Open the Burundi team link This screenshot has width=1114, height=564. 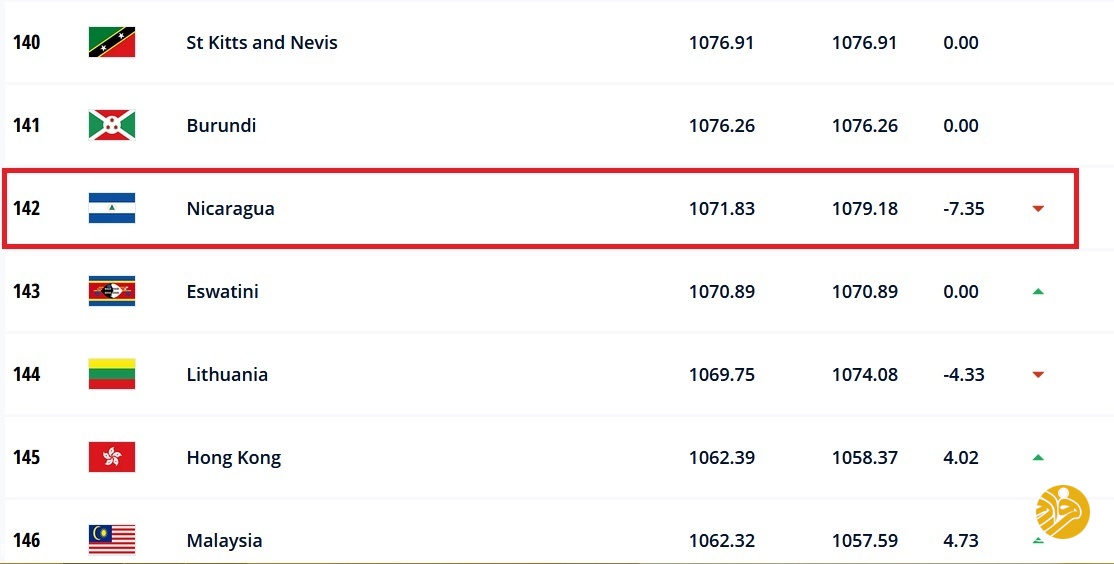click(x=221, y=126)
